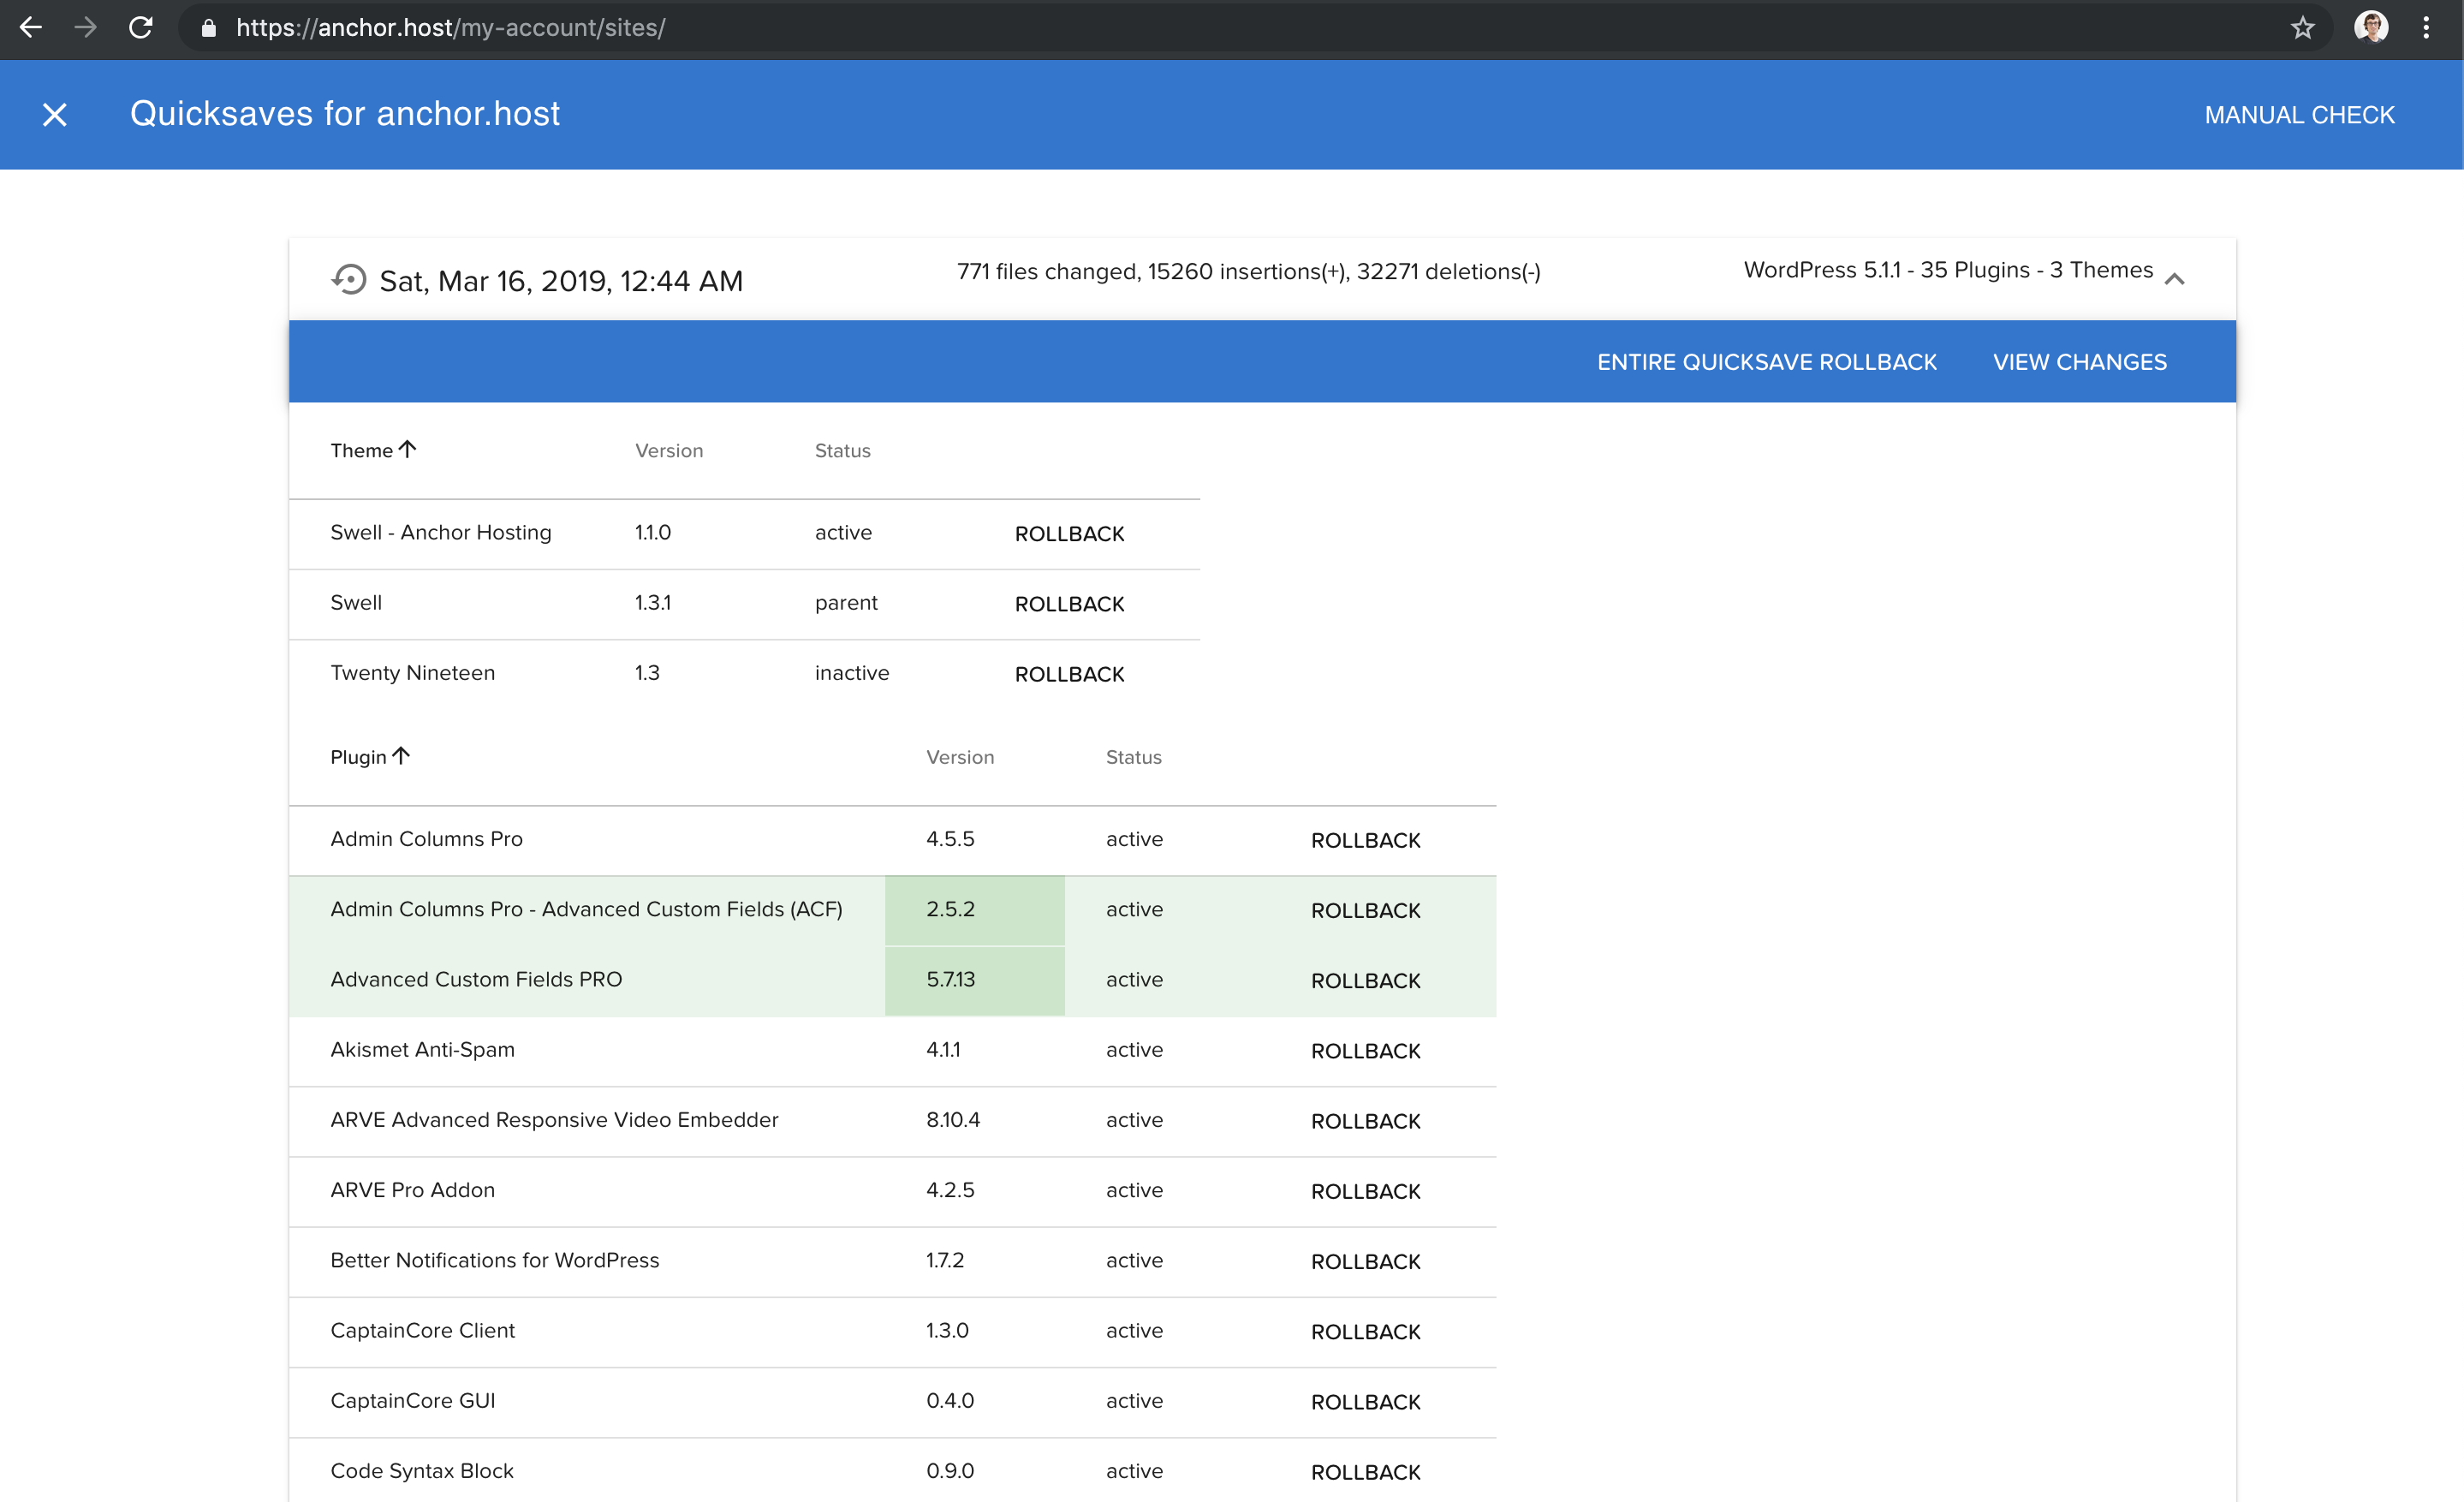2464x1502 pixels.
Task: Click the '771 files changed' summary text
Action: pyautogui.click(x=1248, y=271)
